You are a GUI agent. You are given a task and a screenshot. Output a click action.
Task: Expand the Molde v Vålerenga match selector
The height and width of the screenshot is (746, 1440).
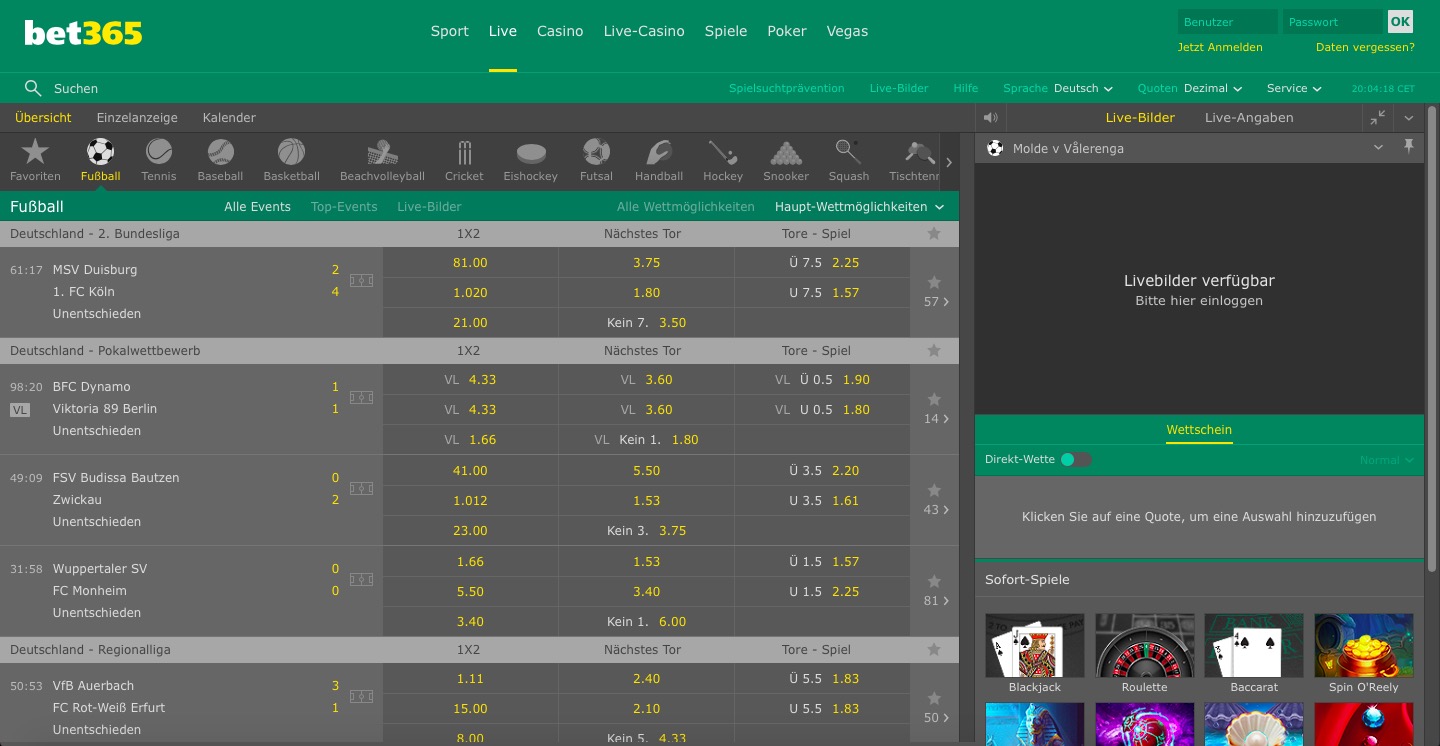pos(1378,147)
